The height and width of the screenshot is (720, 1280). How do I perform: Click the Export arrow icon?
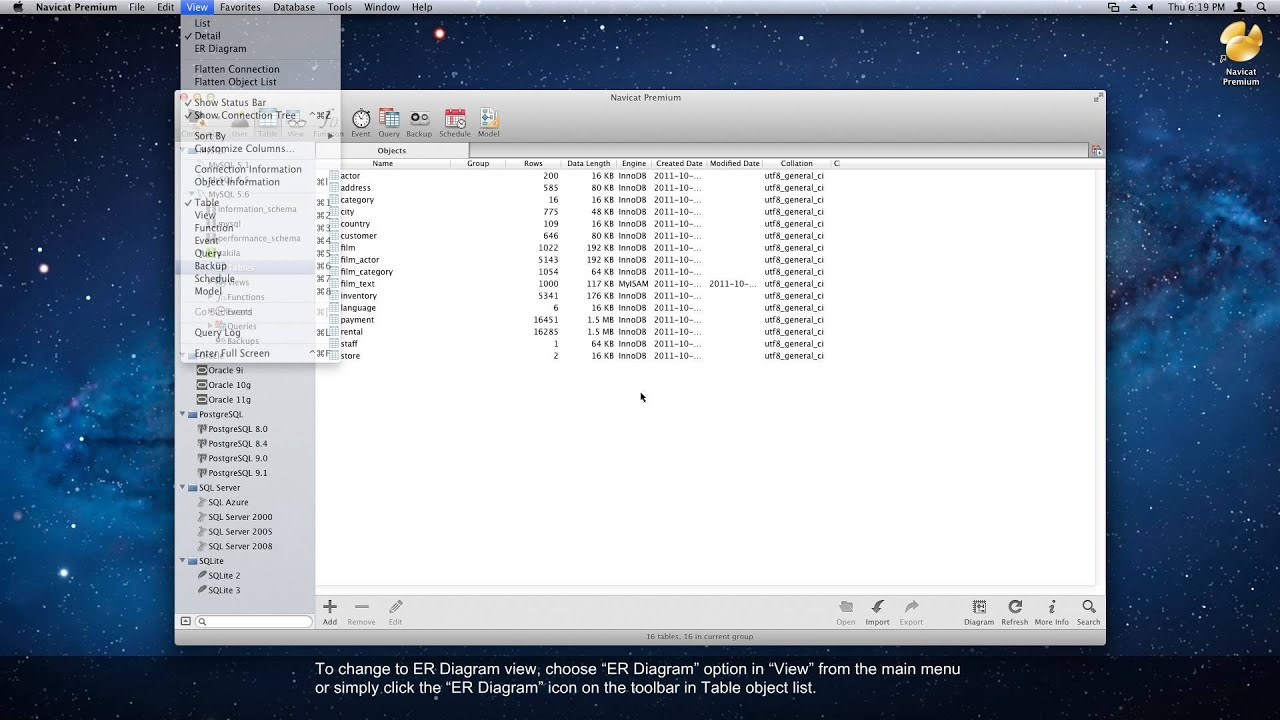pyautogui.click(x=911, y=607)
